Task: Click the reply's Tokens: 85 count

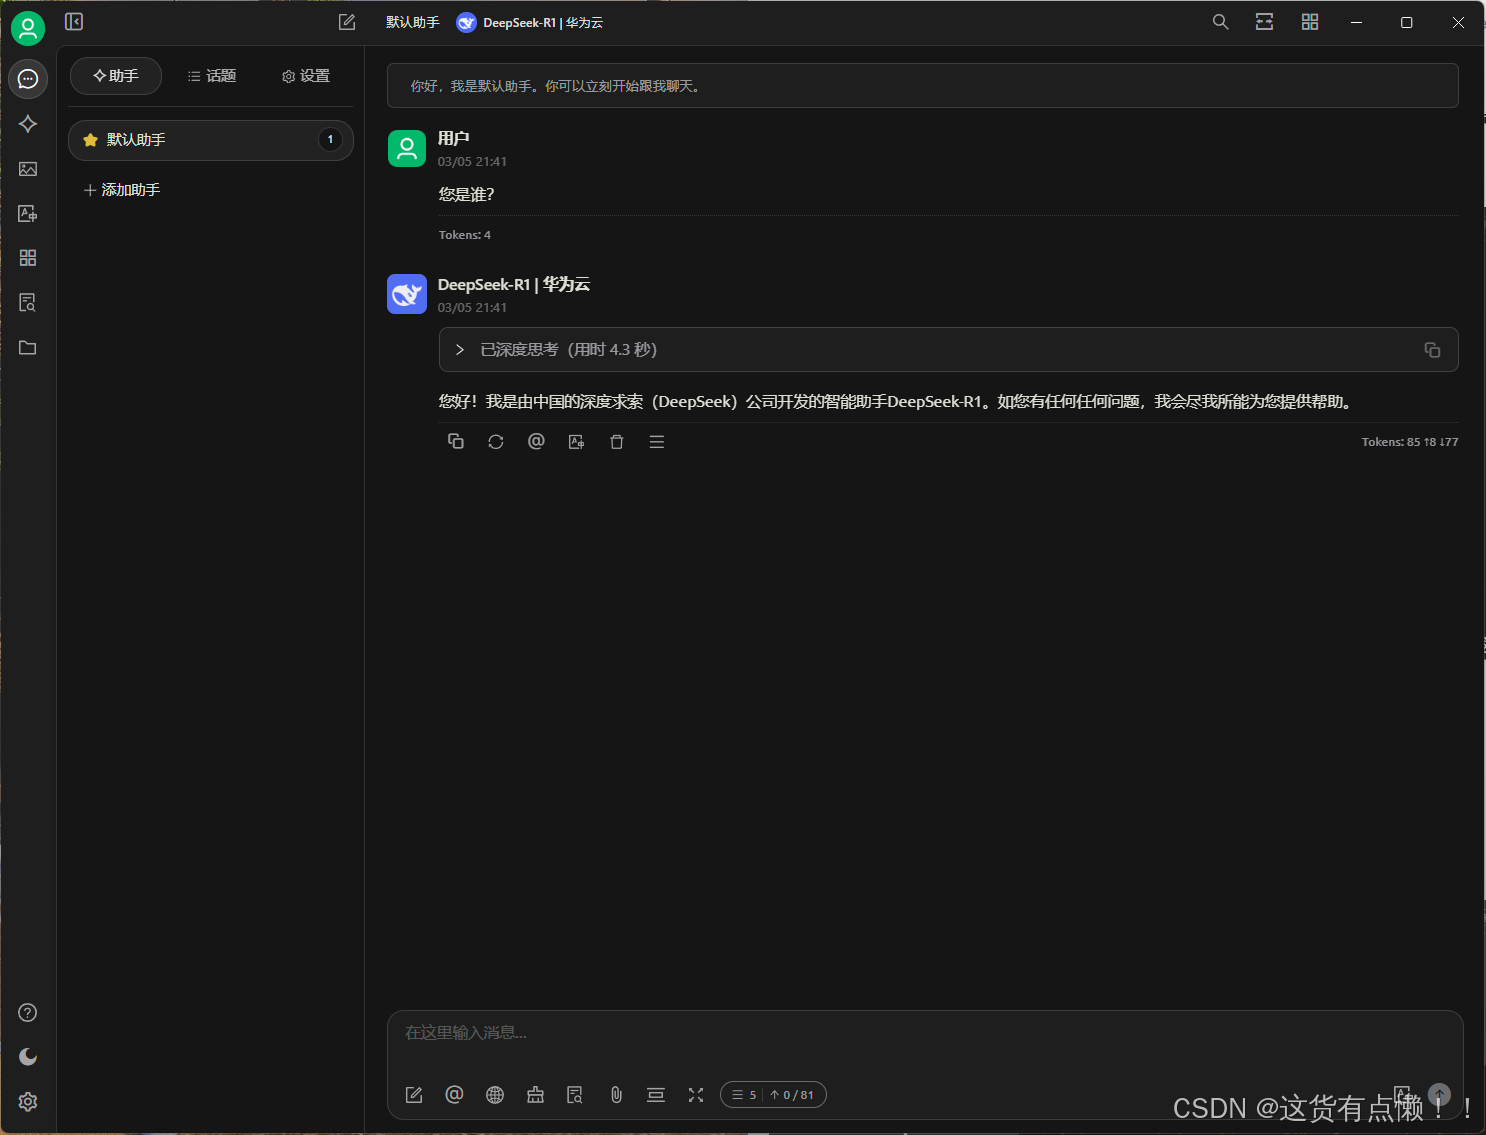Action: [1410, 442]
